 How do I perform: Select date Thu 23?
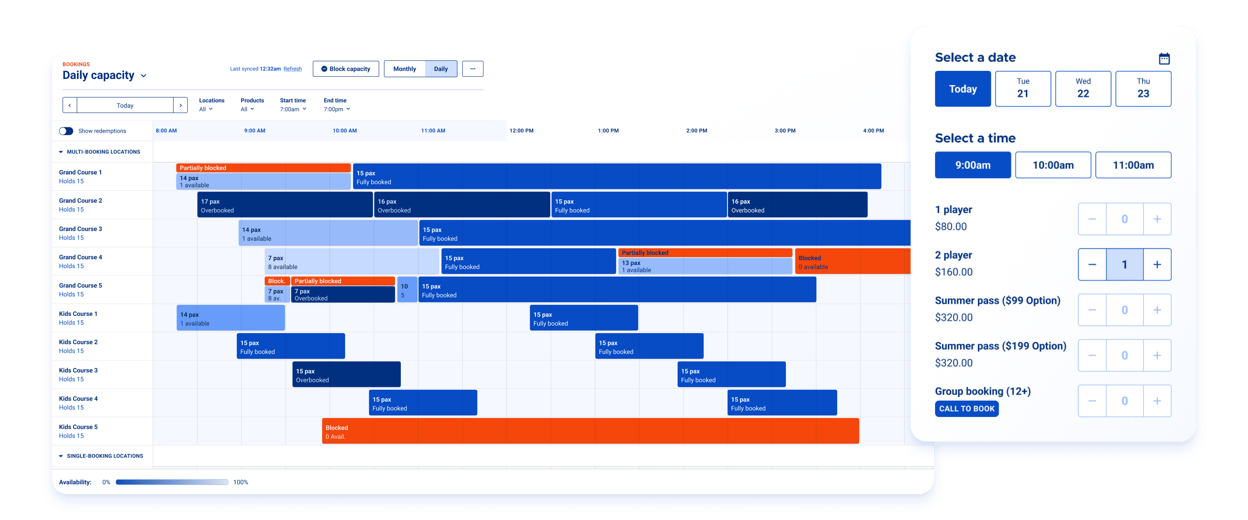(x=1143, y=89)
